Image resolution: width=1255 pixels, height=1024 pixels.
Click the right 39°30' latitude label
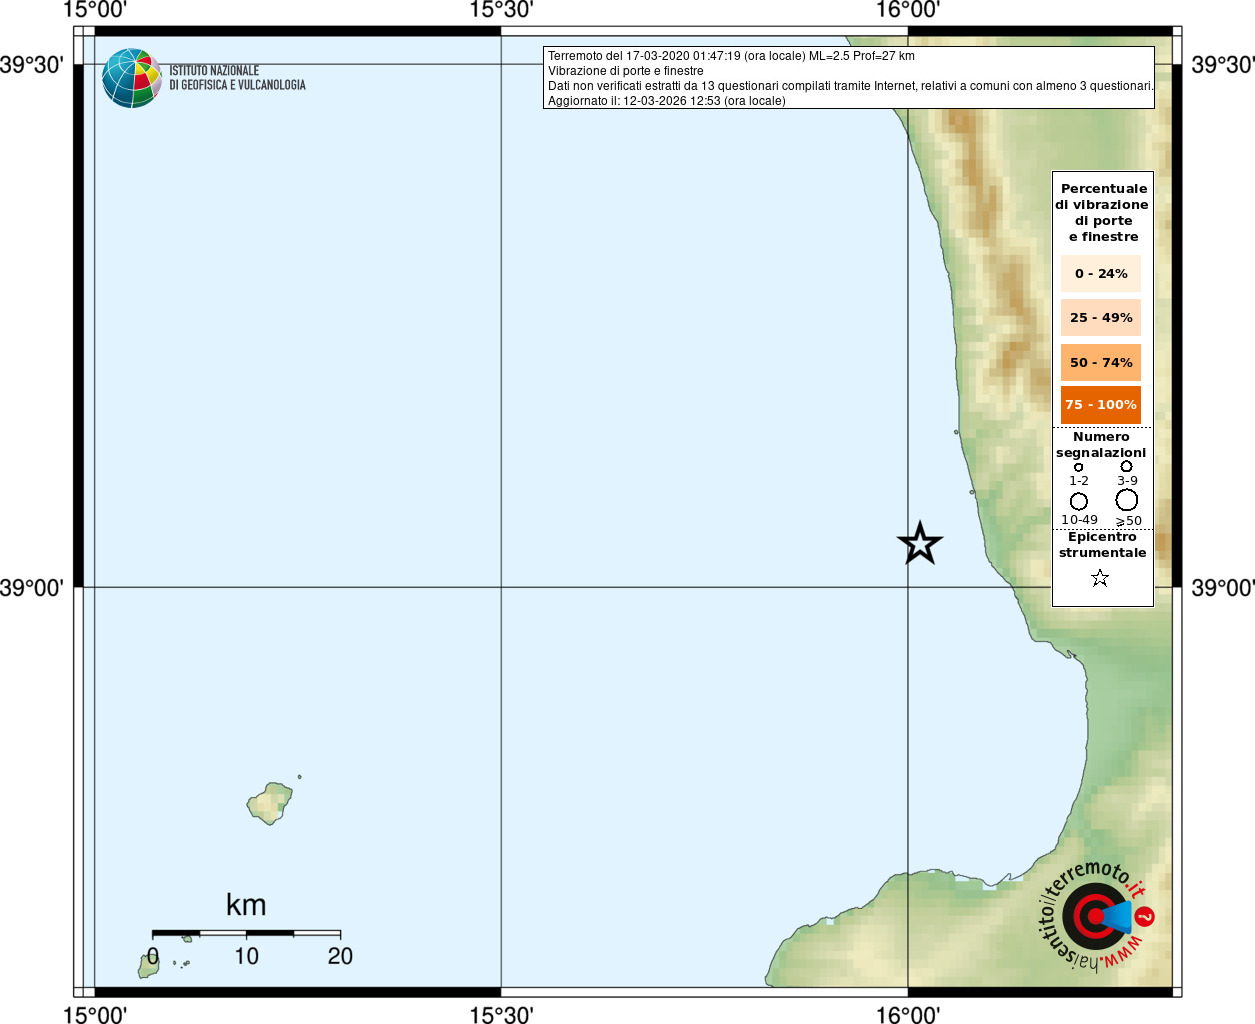pos(1223,65)
